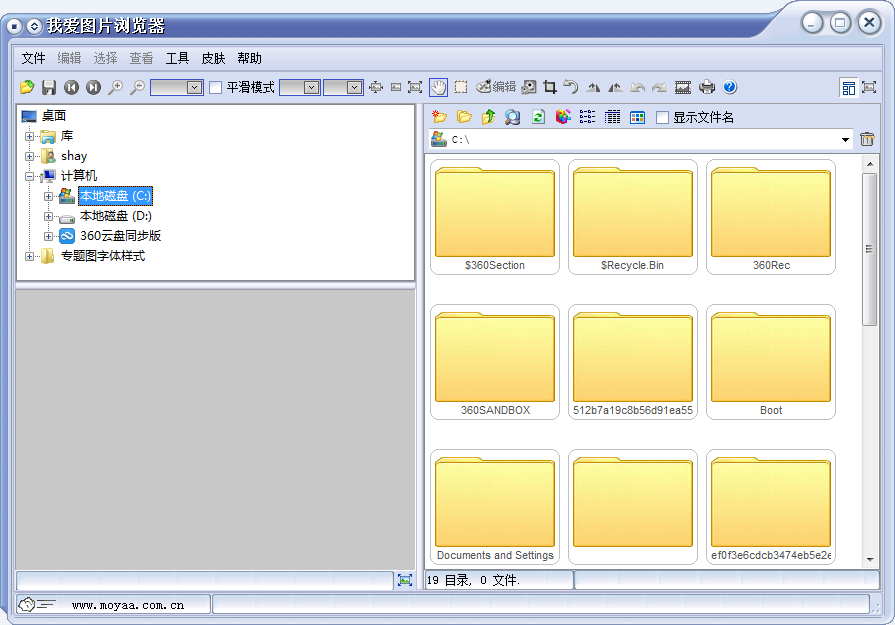Open the 皮肤 menu
Viewport: 895px width, 625px height.
click(x=213, y=59)
